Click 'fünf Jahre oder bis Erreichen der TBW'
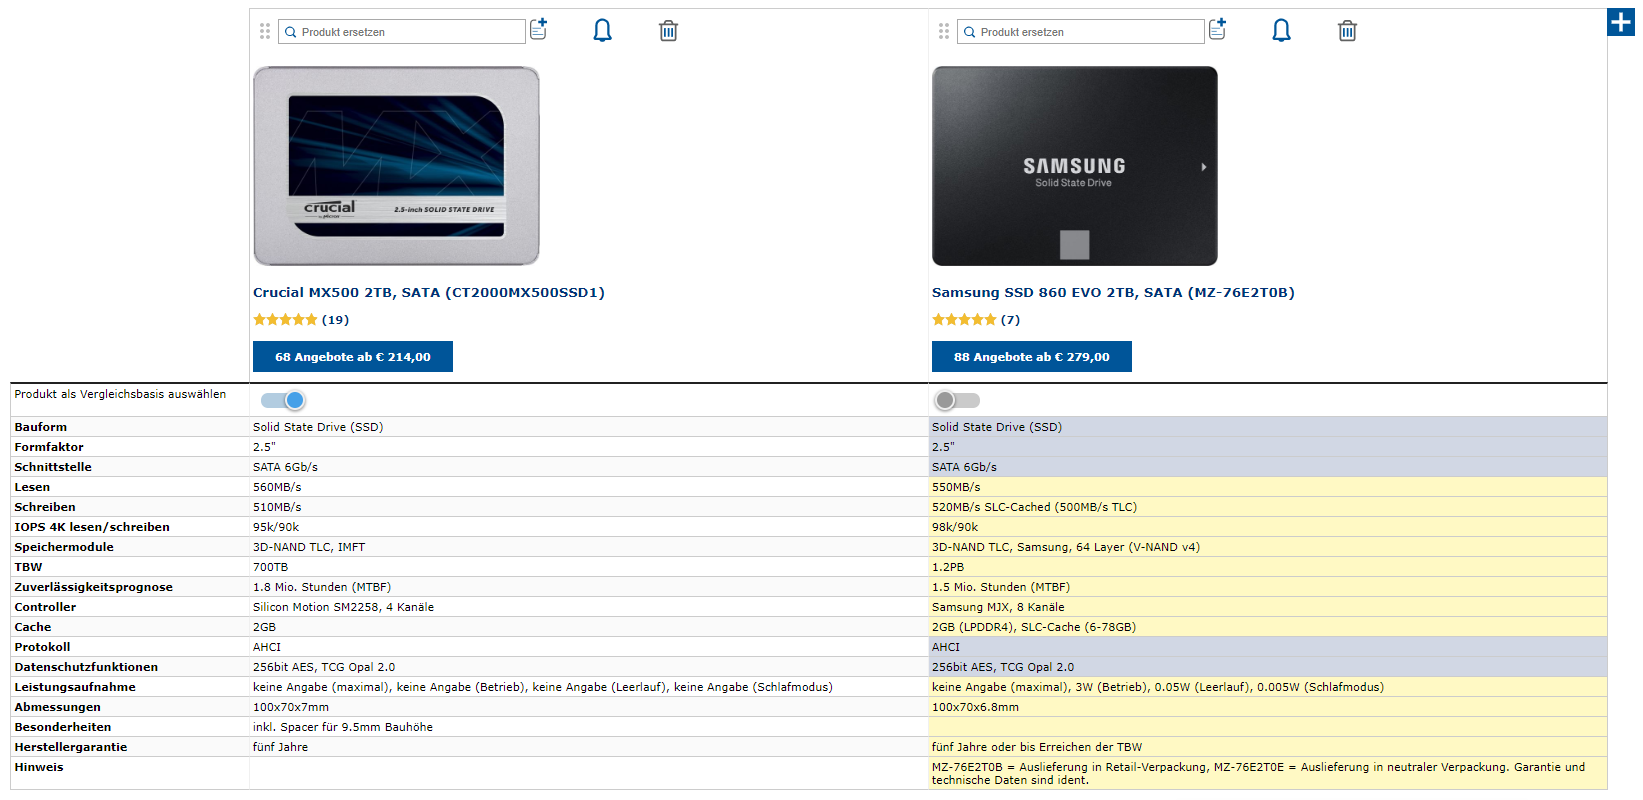This screenshot has height=800, width=1643. tap(1037, 747)
